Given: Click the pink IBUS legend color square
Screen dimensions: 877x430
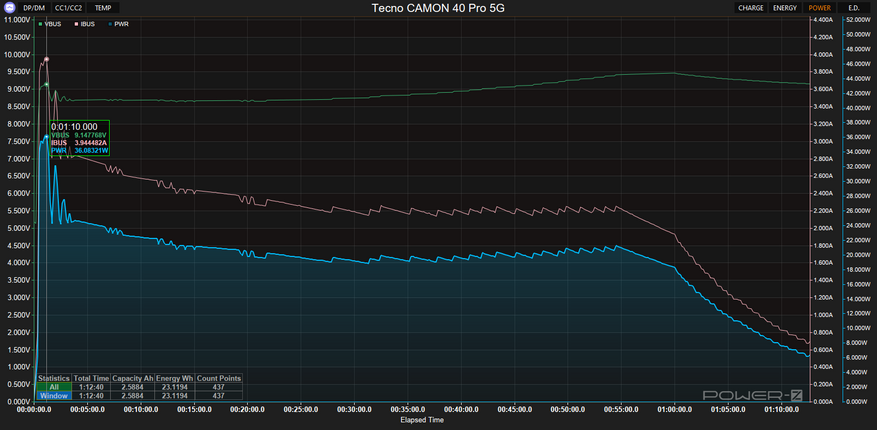Looking at the screenshot, I should click(x=77, y=24).
